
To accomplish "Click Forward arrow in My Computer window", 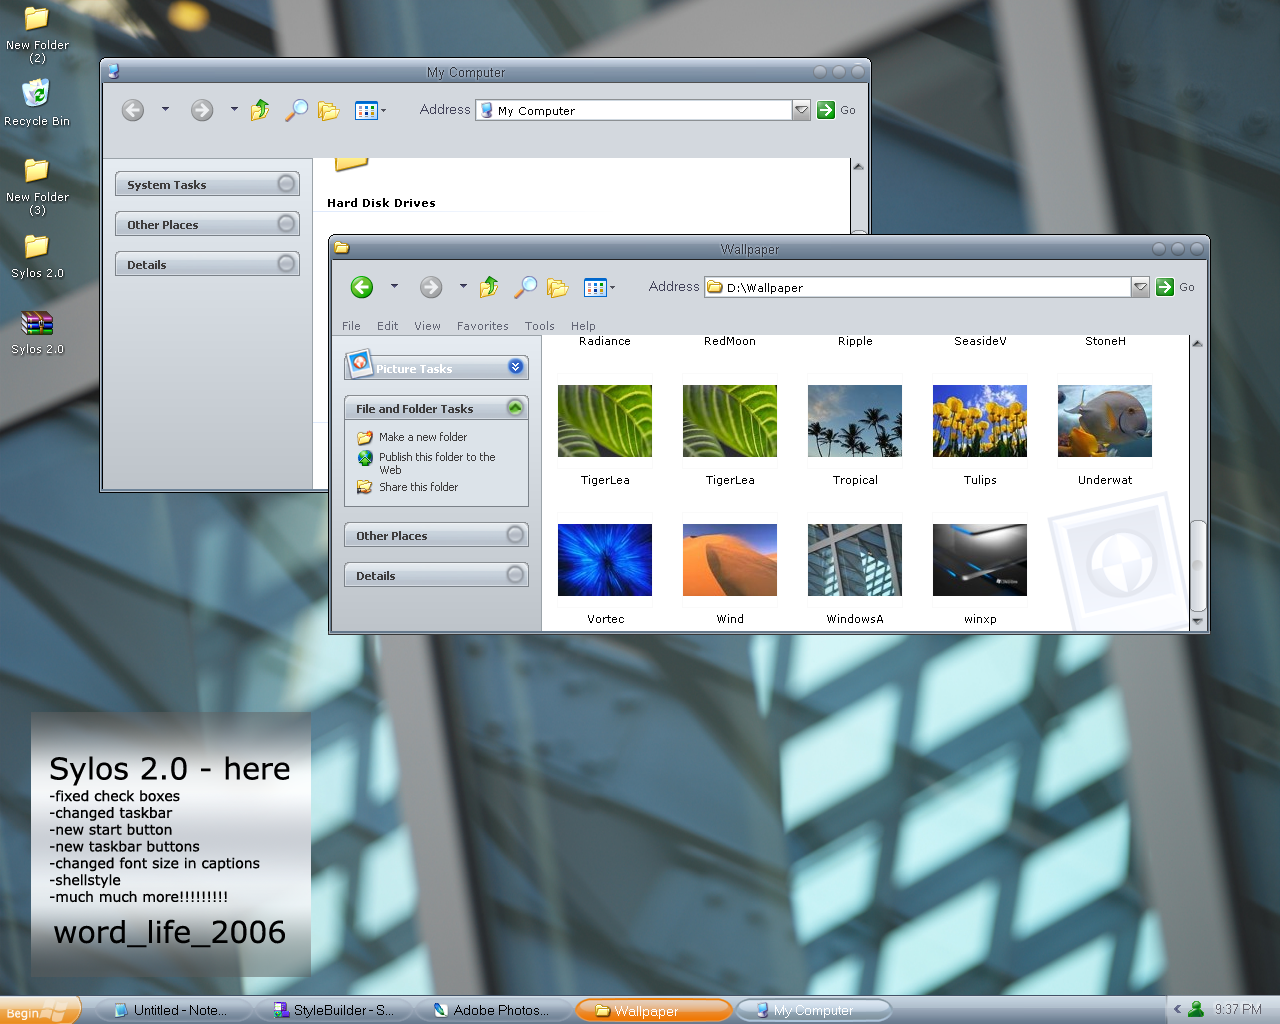I will pos(202,110).
